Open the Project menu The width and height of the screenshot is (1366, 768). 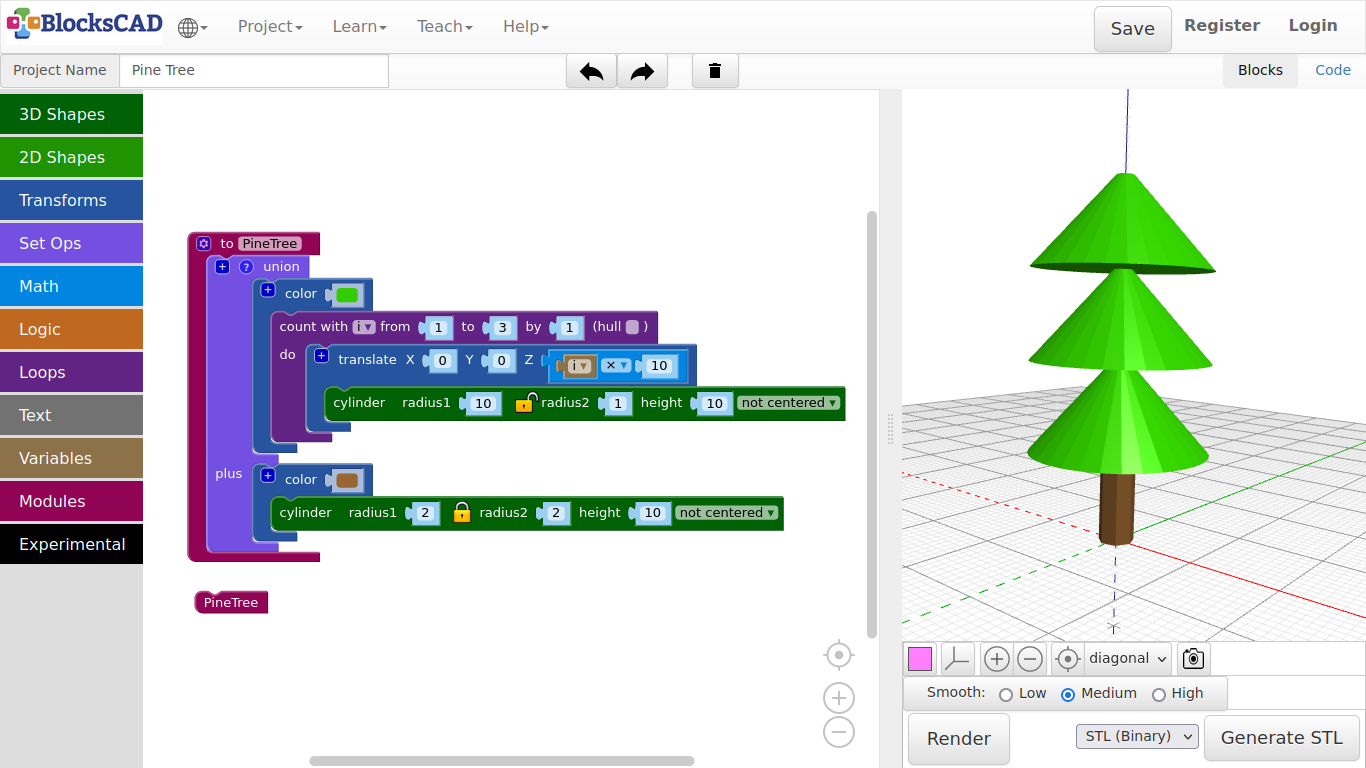(269, 27)
